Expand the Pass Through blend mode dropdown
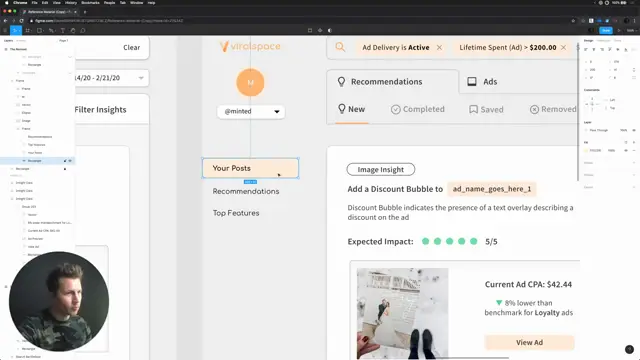Screen dimensions: 640x360 coord(599,130)
